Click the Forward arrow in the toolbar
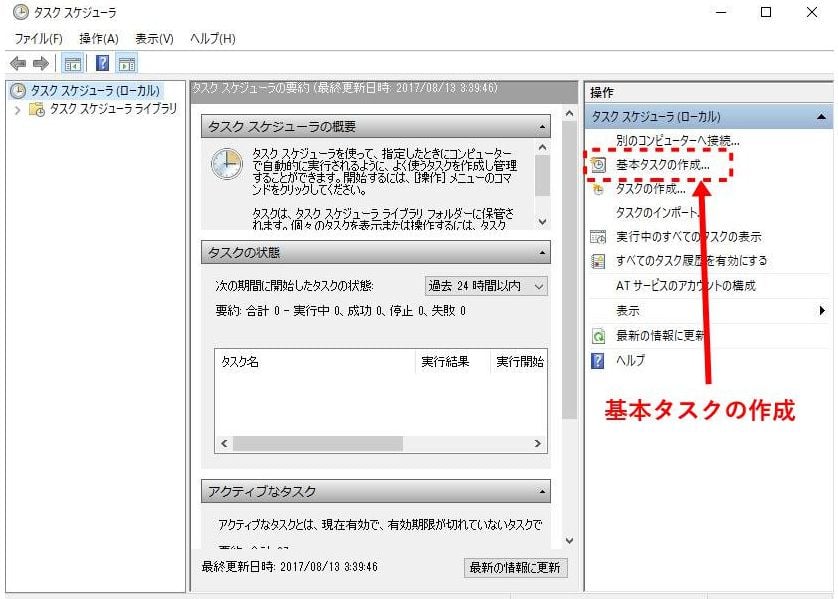The height and width of the screenshot is (599, 838). coord(41,63)
